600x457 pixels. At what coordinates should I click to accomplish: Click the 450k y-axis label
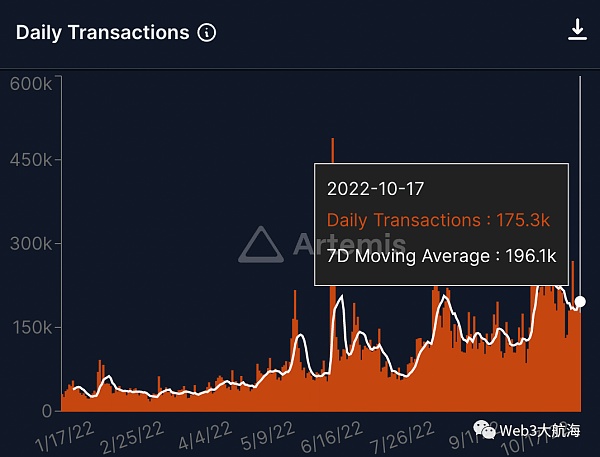pos(31,160)
